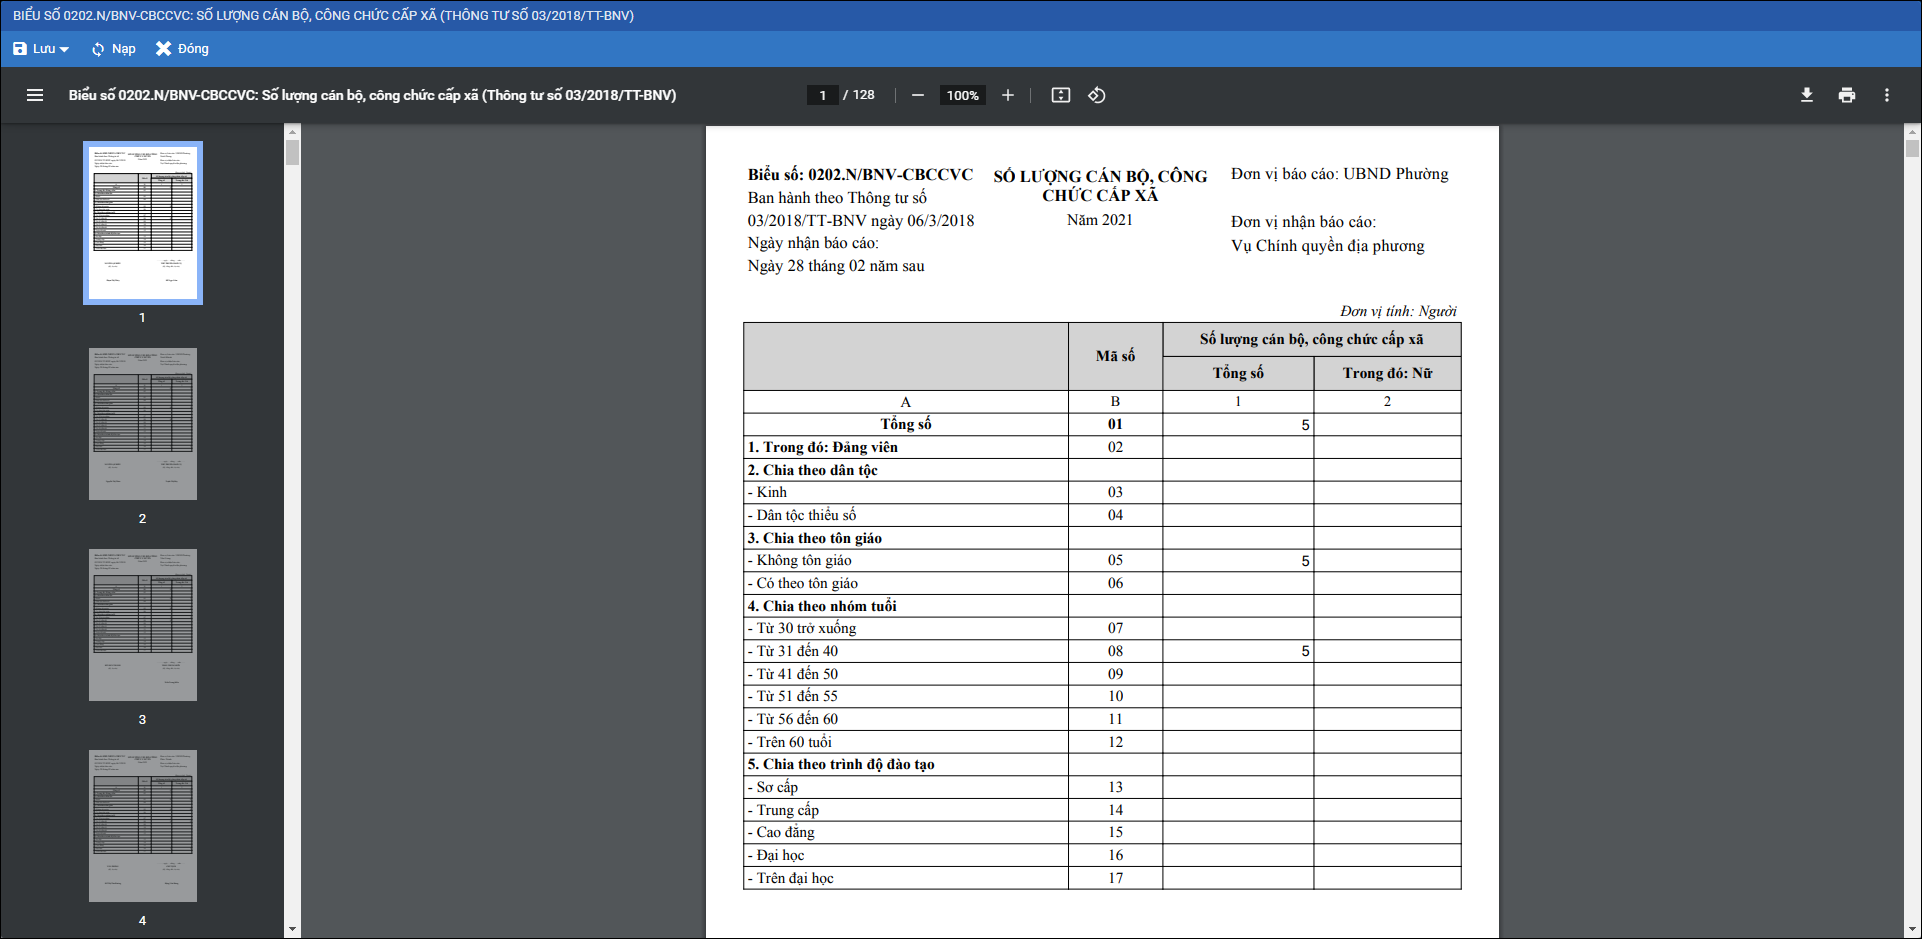
Task: Click the fit to page icon
Action: (x=1060, y=95)
